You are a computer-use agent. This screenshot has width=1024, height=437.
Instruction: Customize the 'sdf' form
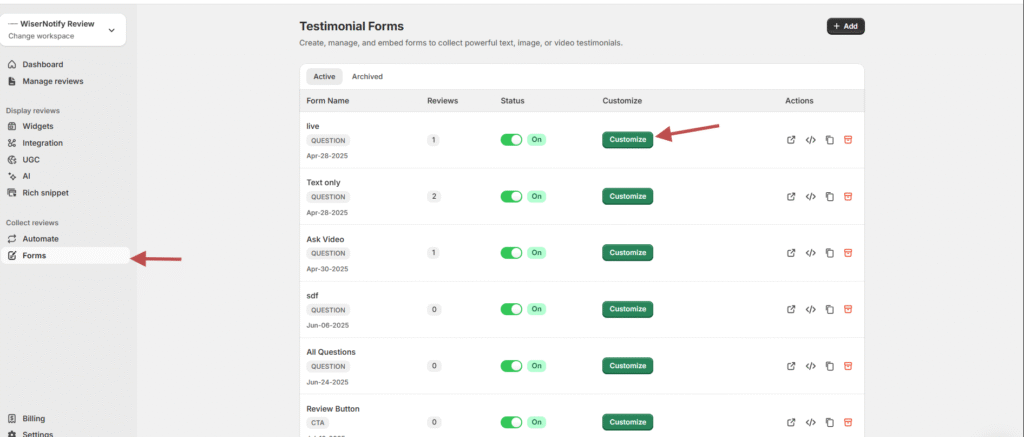click(x=627, y=309)
